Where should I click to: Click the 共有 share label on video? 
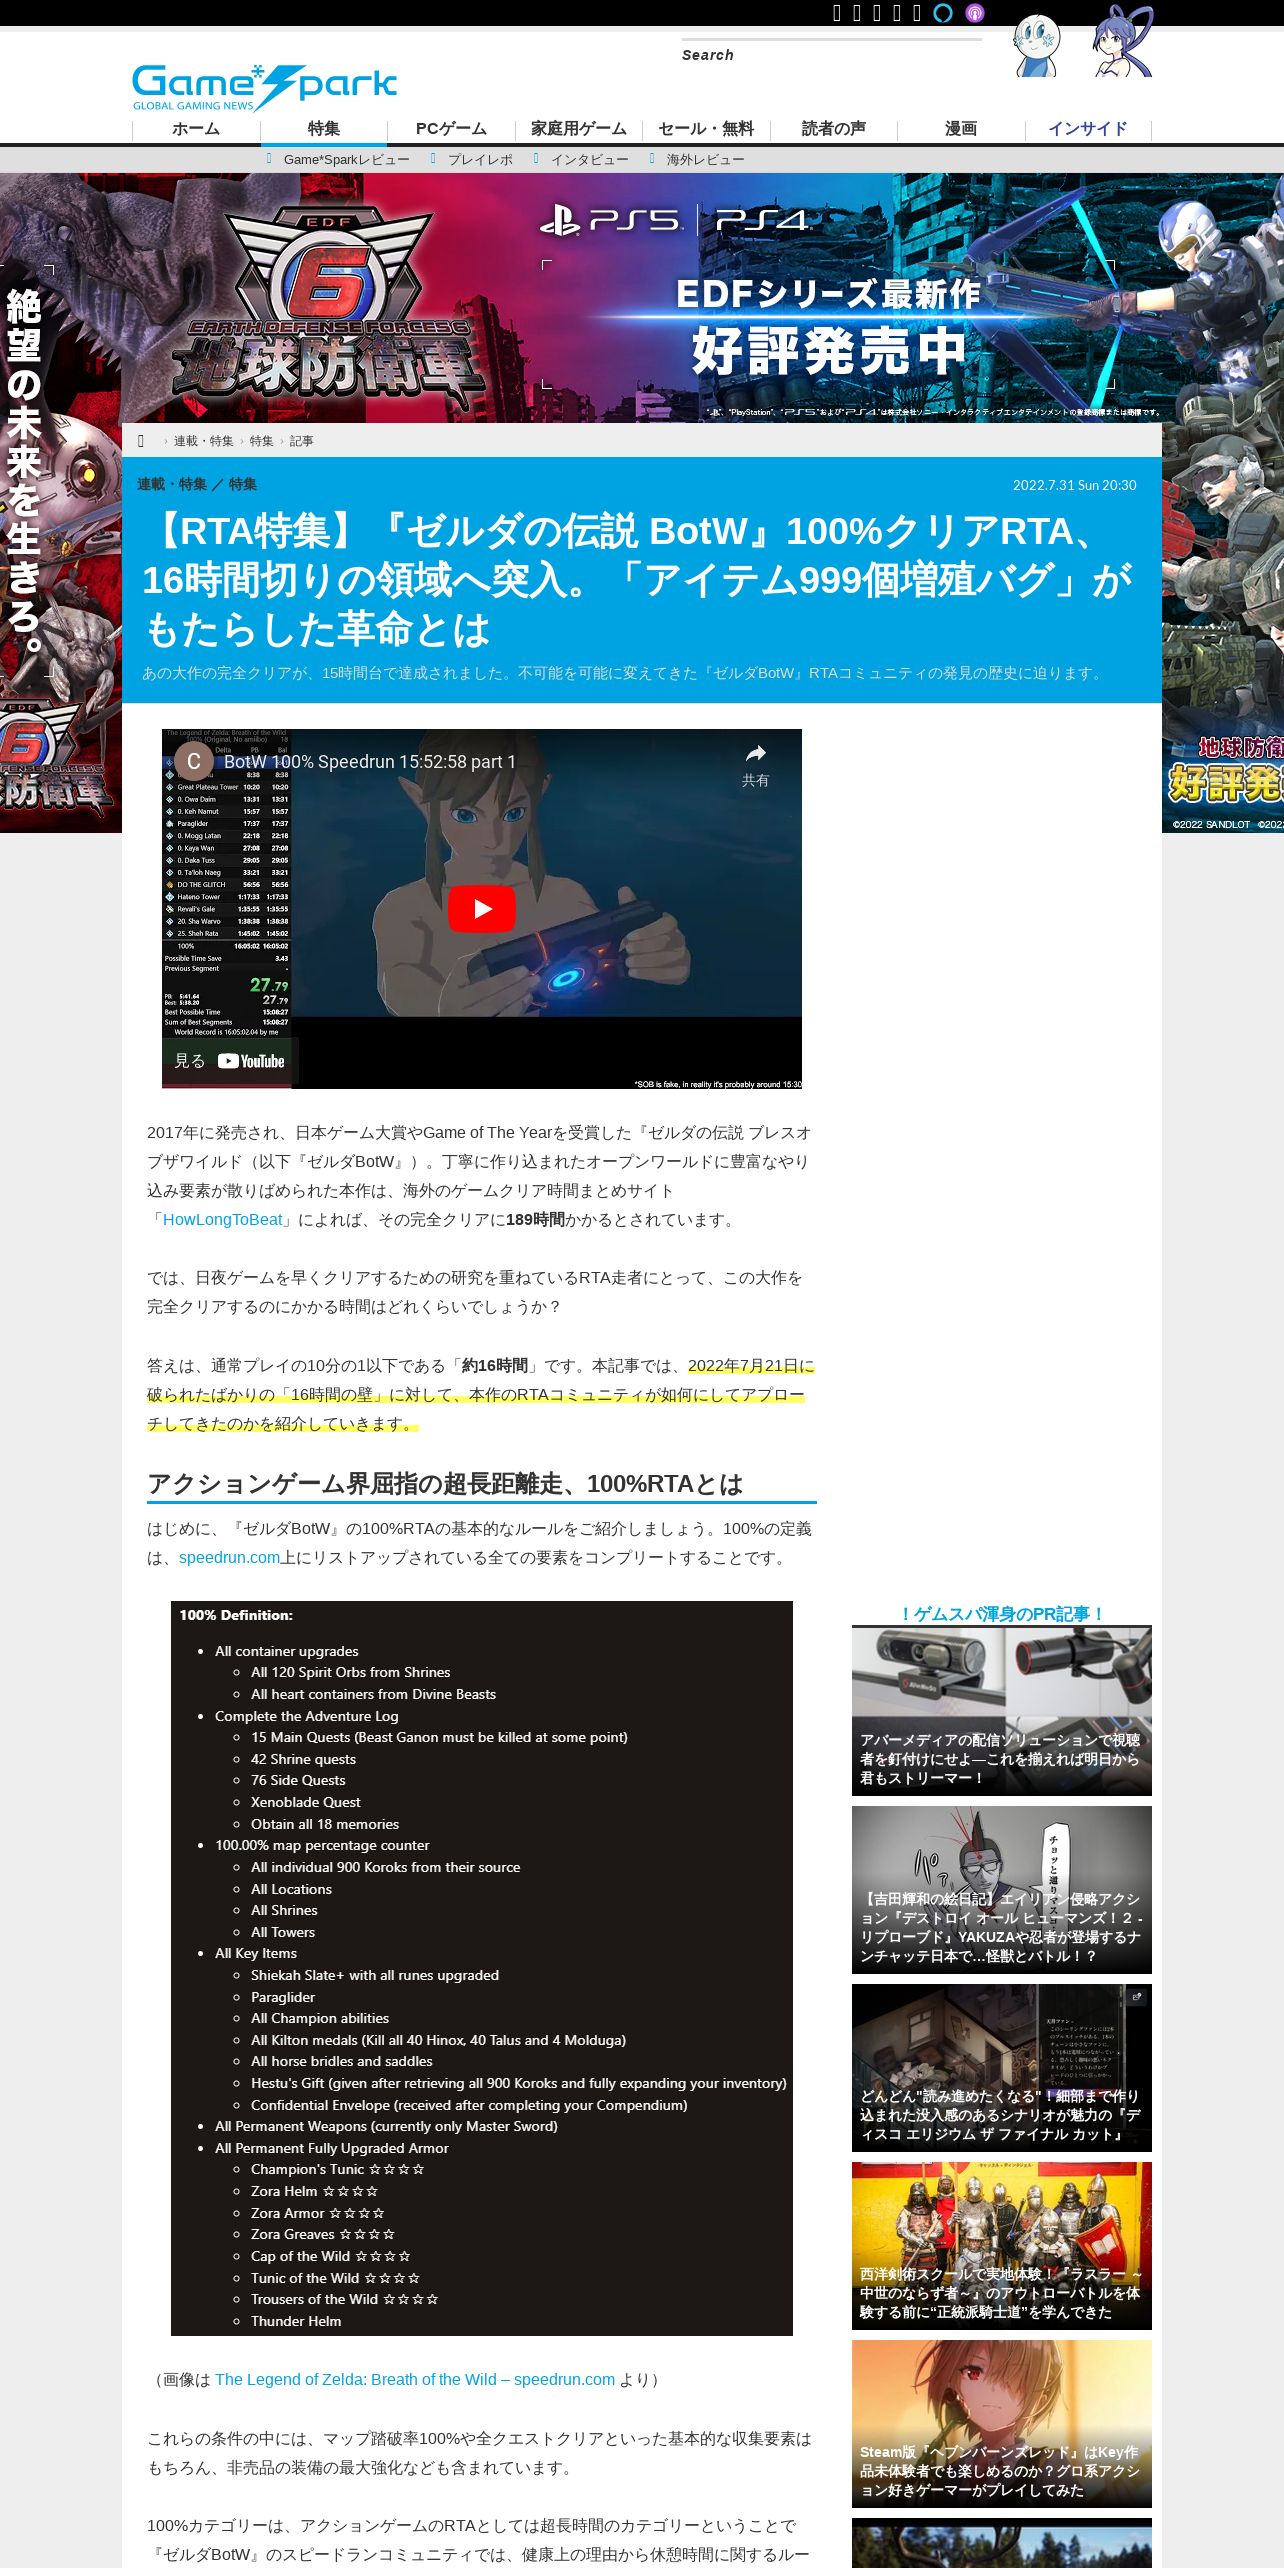pos(755,780)
